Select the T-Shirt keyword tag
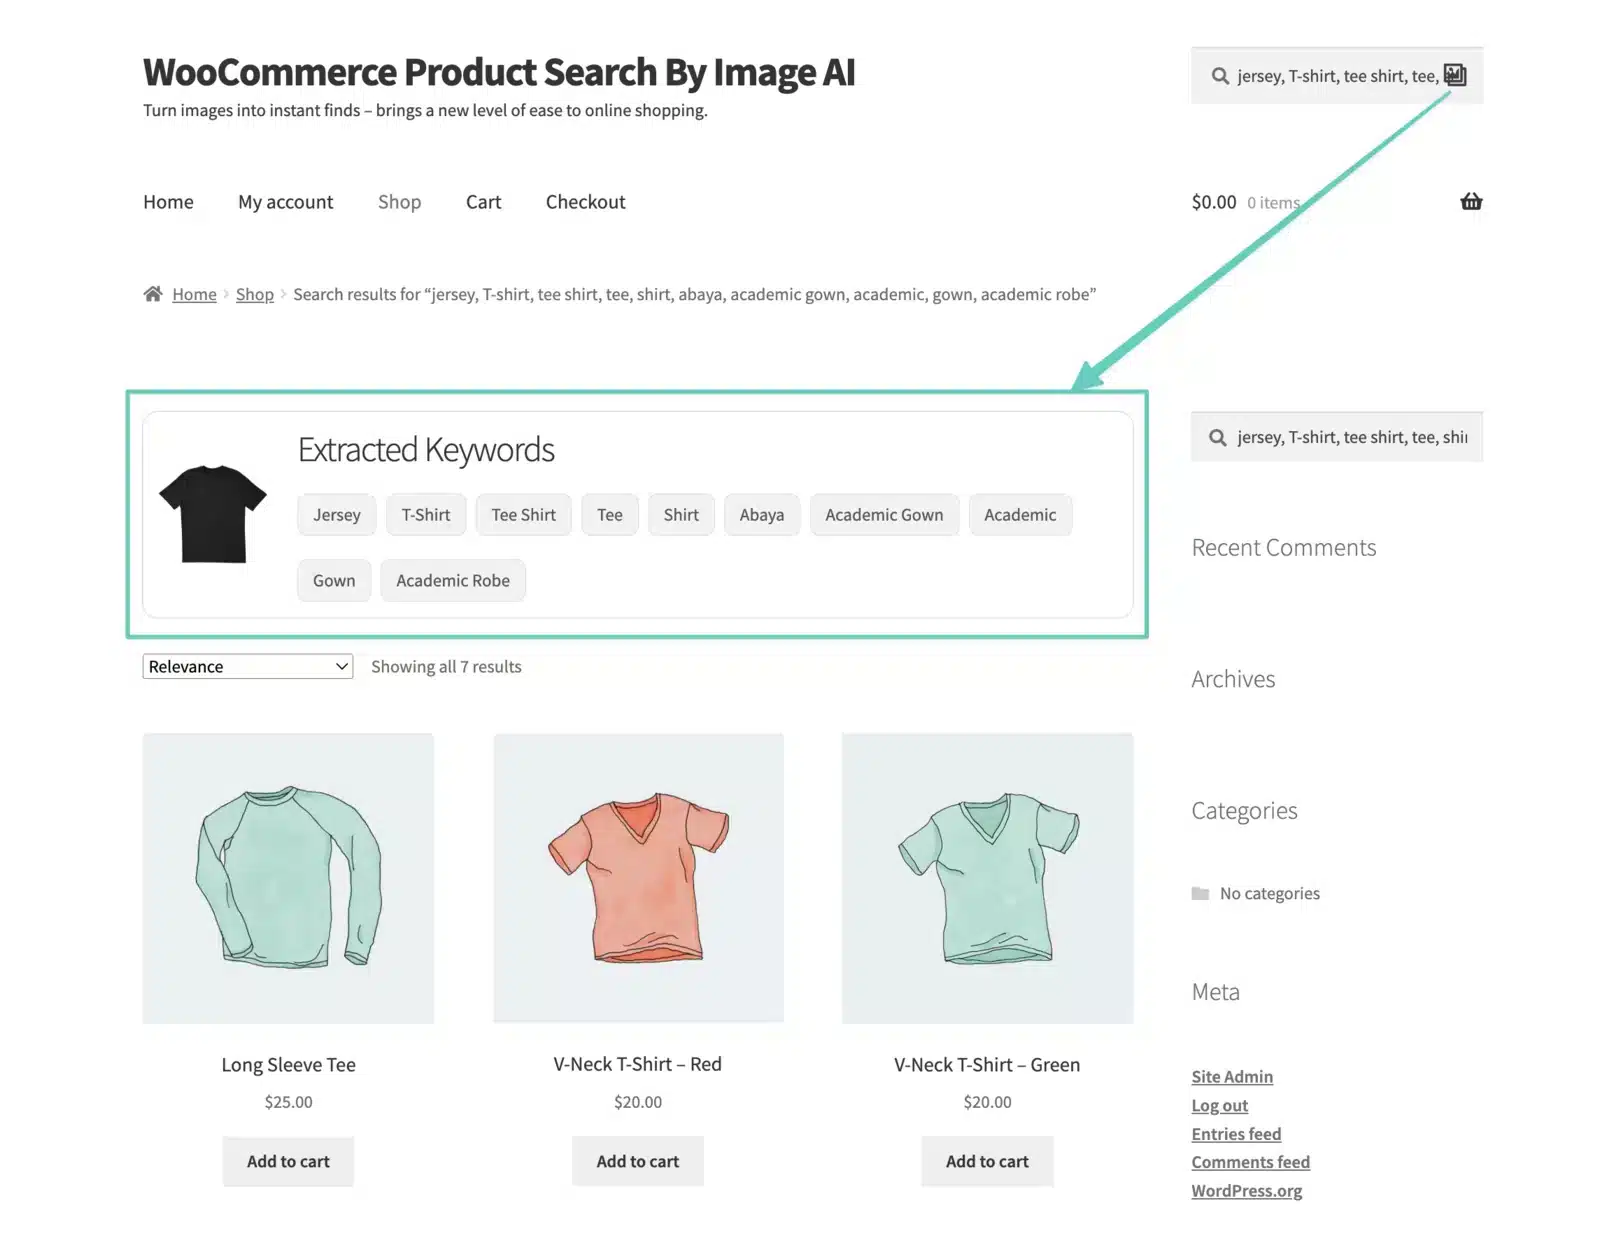The height and width of the screenshot is (1238, 1600). (x=426, y=515)
